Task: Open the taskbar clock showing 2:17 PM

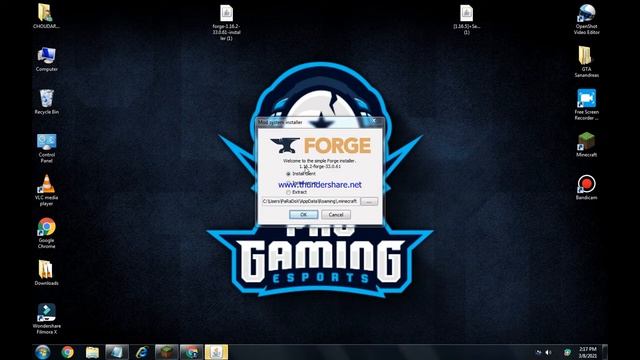Action: 588,352
